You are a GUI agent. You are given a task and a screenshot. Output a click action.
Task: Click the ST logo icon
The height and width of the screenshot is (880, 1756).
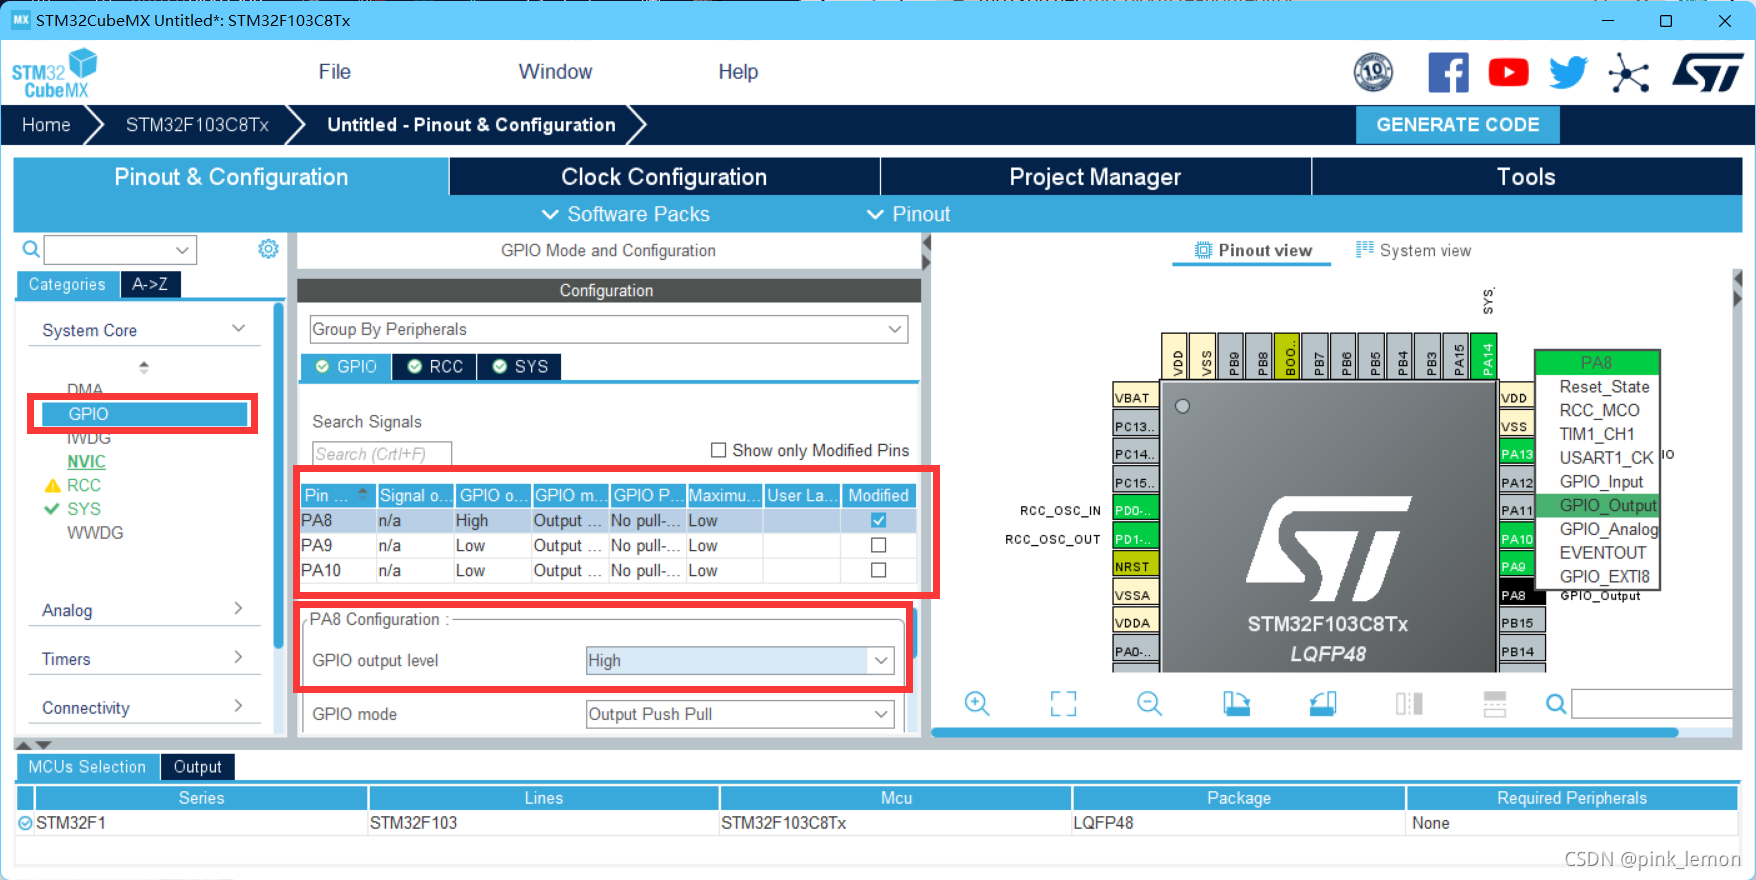coord(1708,72)
